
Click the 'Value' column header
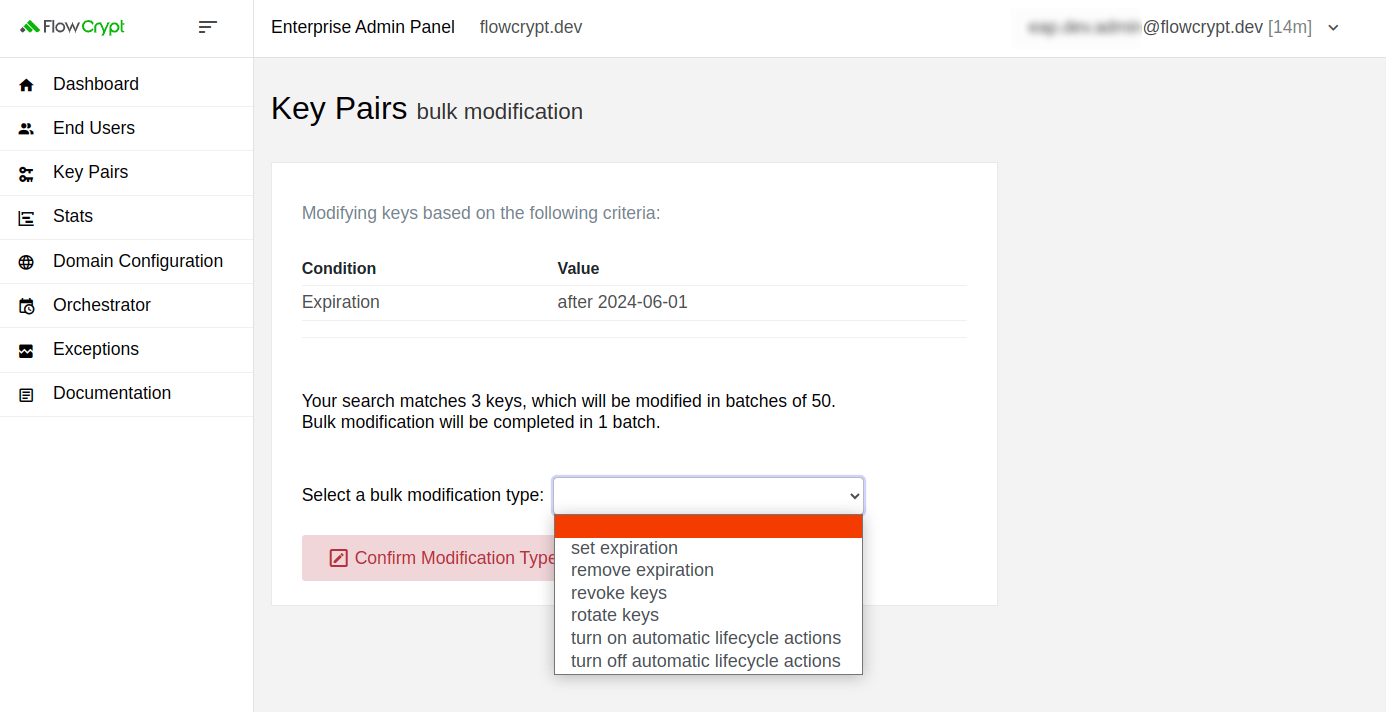pyautogui.click(x=578, y=268)
